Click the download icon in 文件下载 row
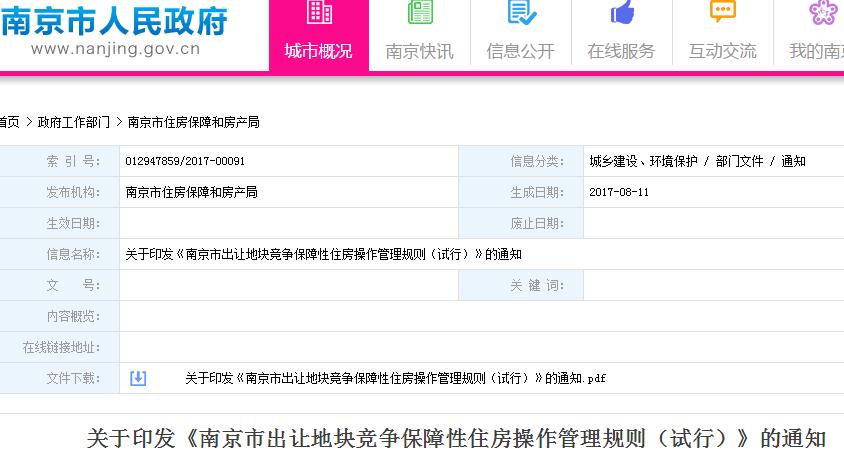 coord(138,378)
